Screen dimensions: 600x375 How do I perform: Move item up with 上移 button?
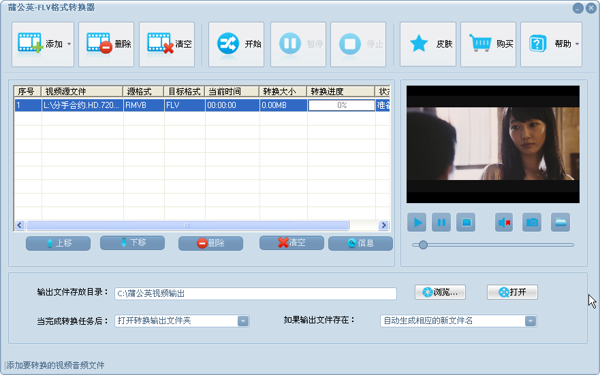[58, 243]
